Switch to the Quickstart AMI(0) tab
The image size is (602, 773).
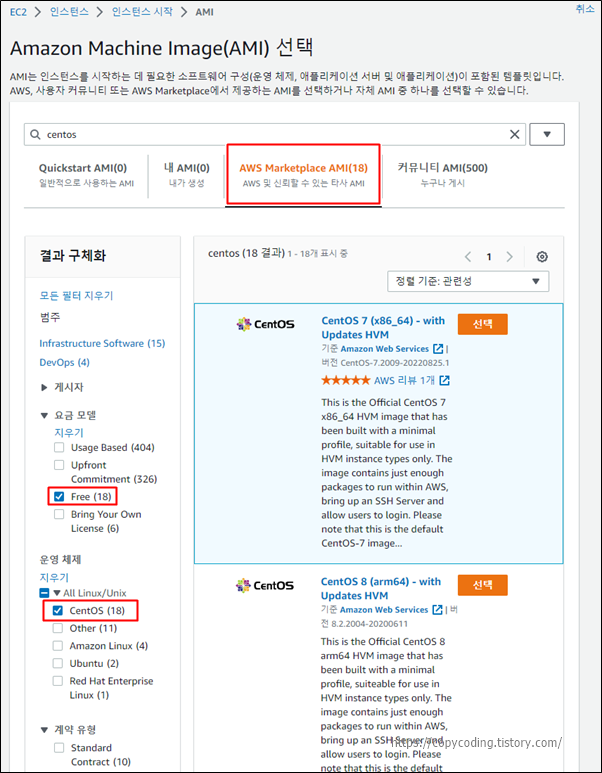point(86,176)
